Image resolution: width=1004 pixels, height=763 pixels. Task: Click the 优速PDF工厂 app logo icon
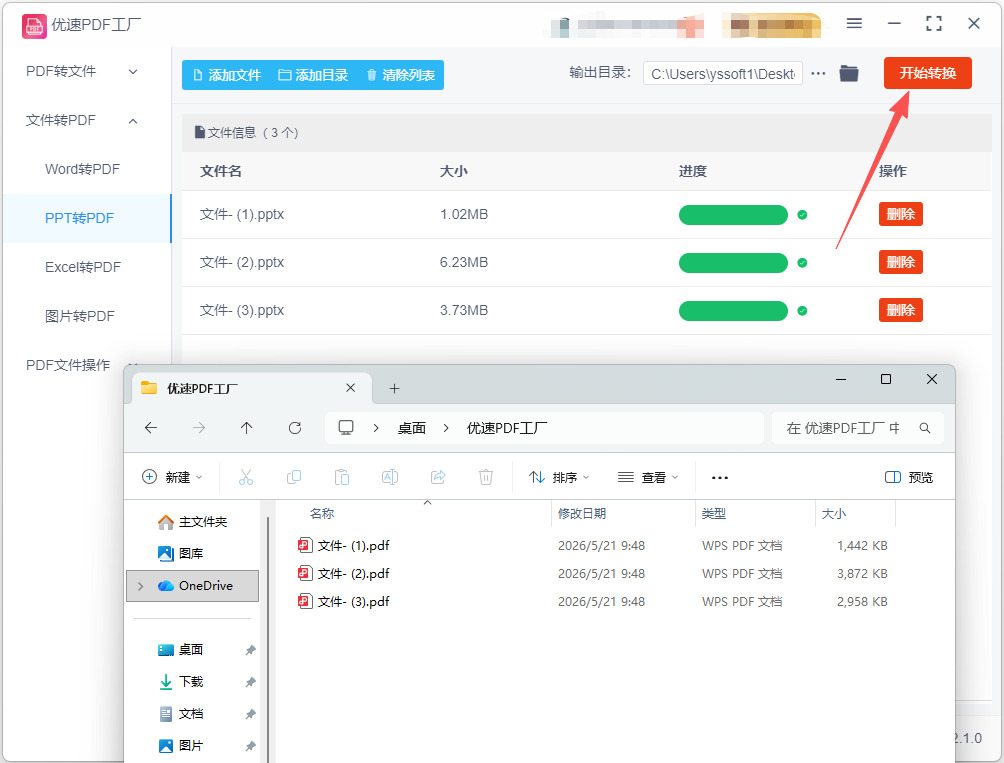coord(34,26)
